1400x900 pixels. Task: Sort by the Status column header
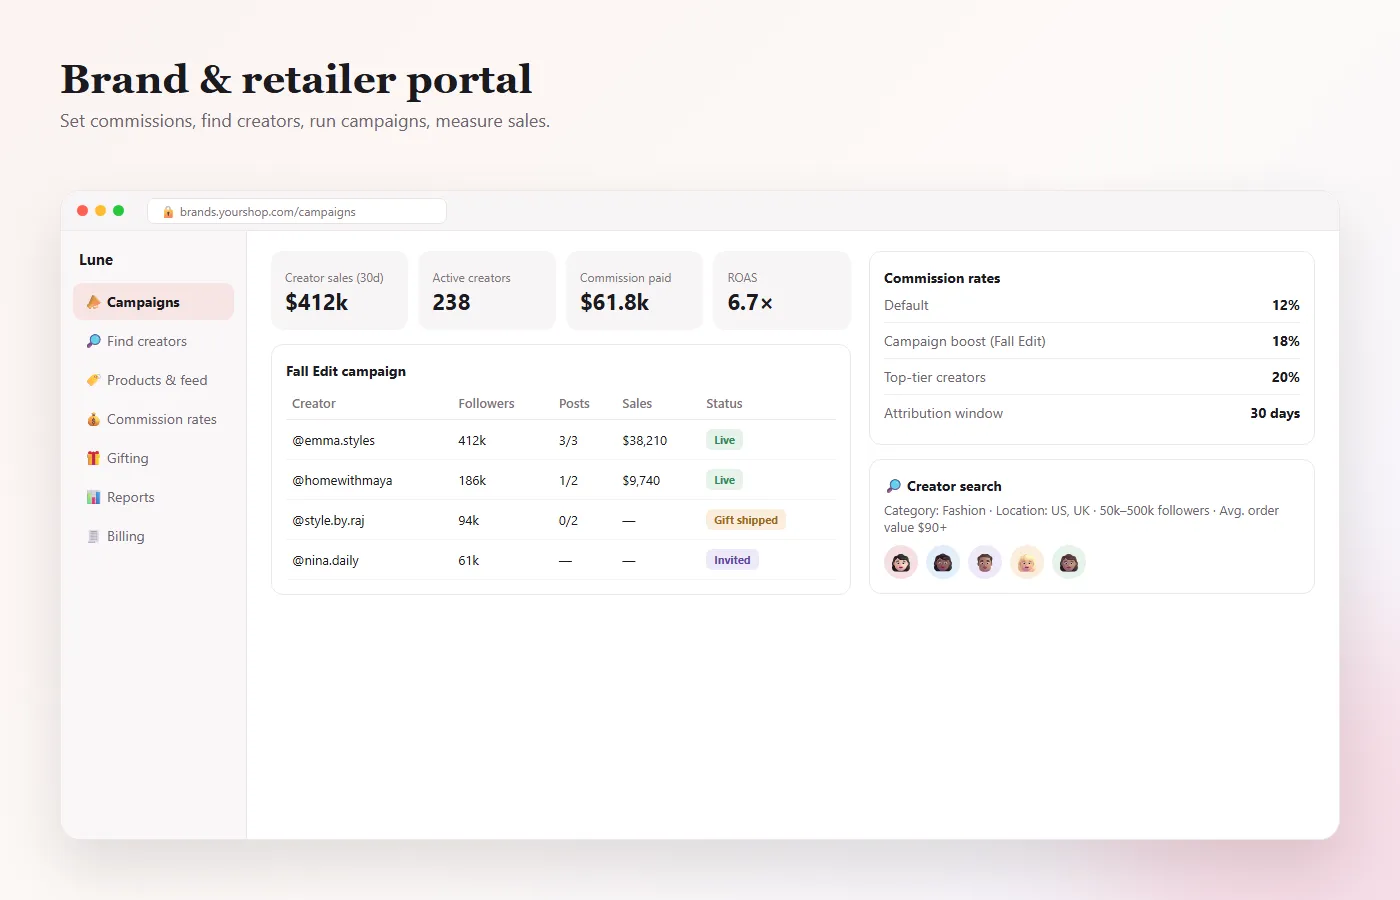pyautogui.click(x=724, y=404)
